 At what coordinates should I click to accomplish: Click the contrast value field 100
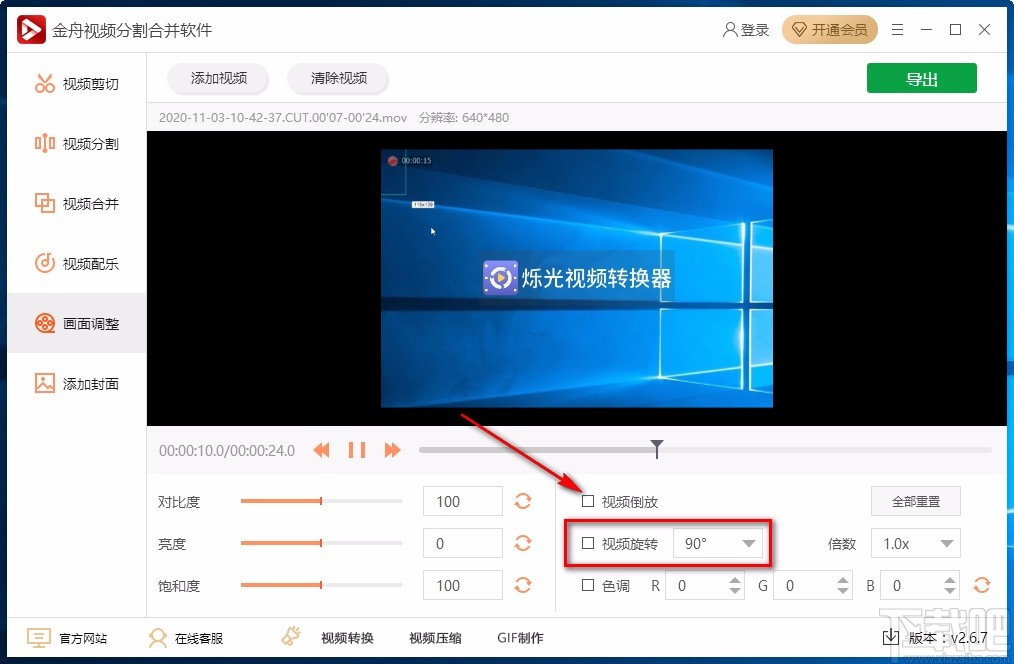click(x=462, y=501)
